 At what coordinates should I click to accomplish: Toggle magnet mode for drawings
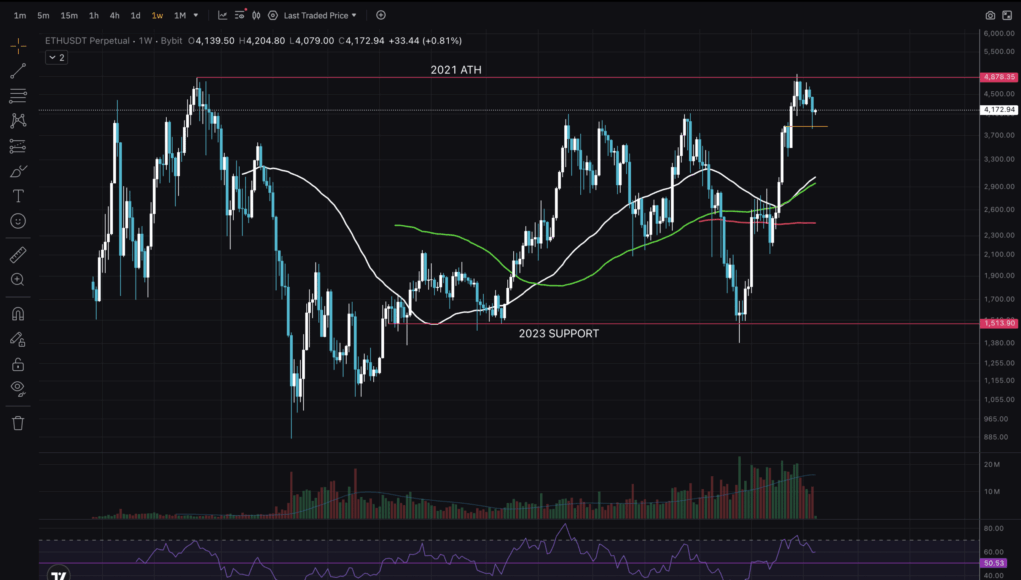point(18,315)
